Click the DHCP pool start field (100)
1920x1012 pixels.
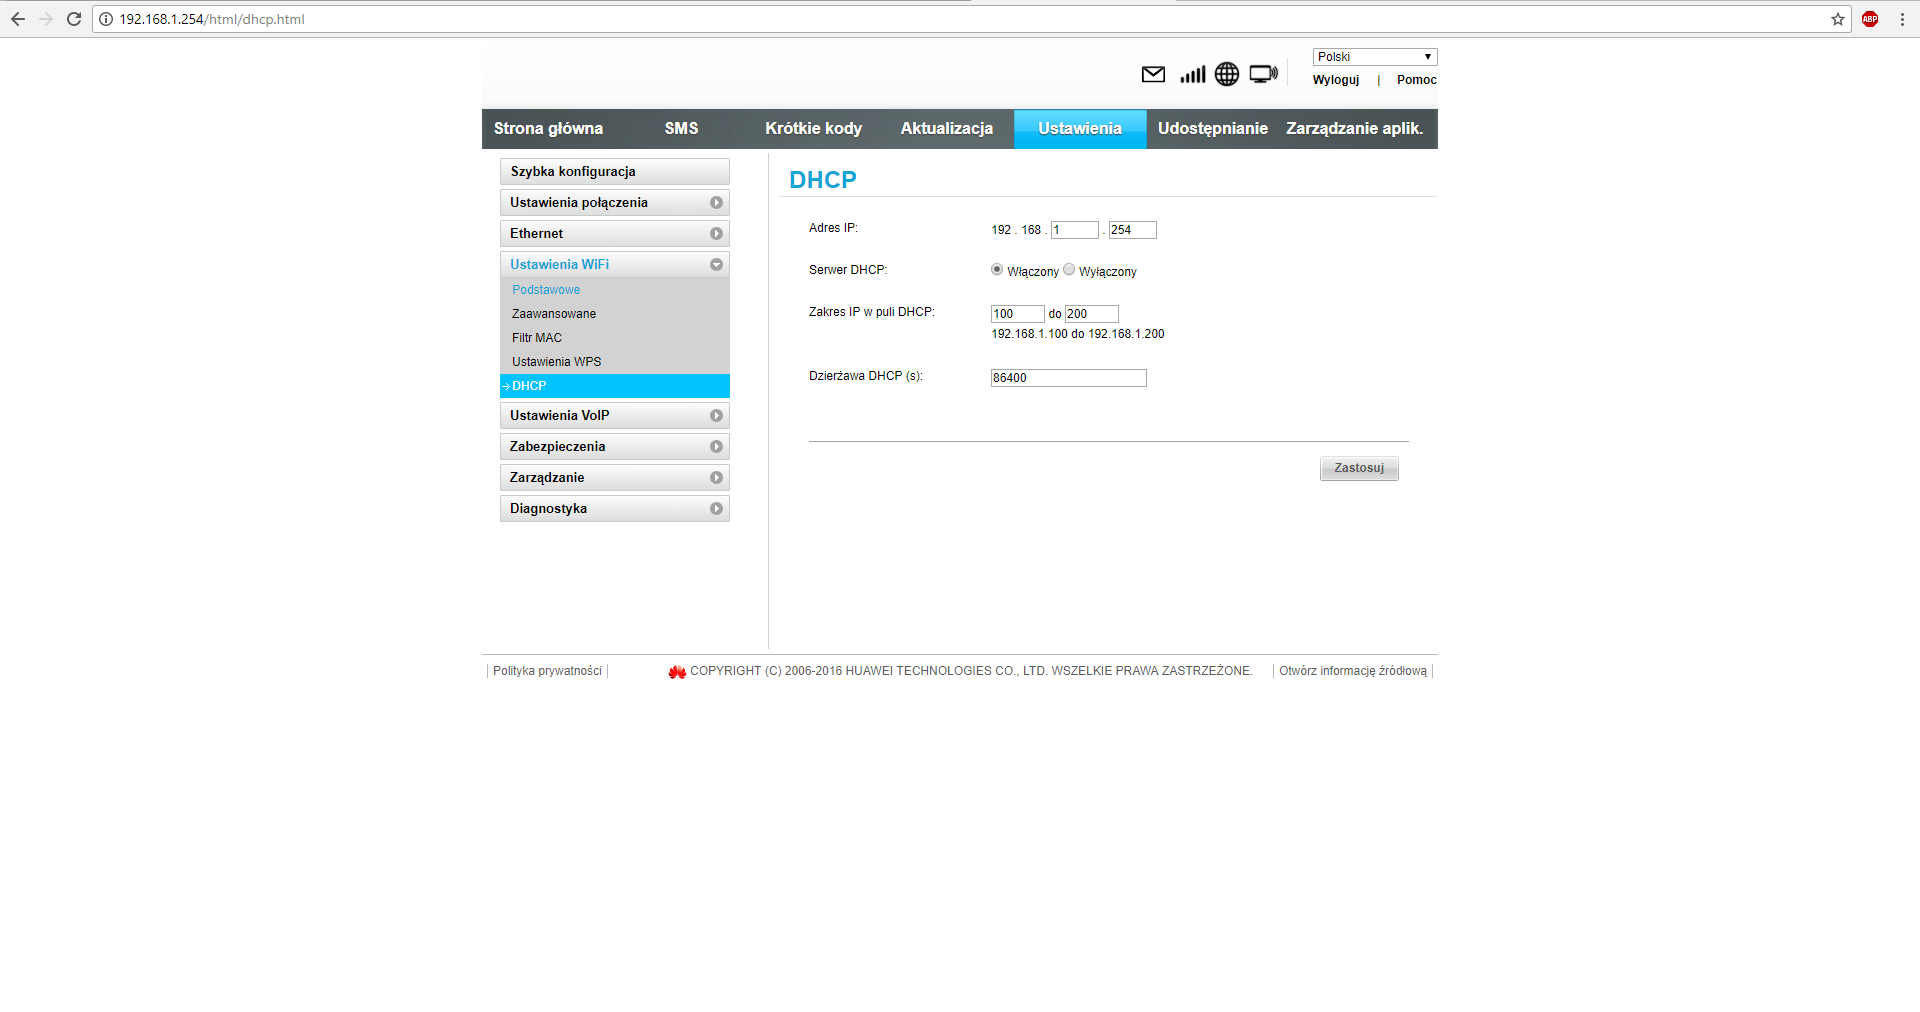tap(1018, 314)
